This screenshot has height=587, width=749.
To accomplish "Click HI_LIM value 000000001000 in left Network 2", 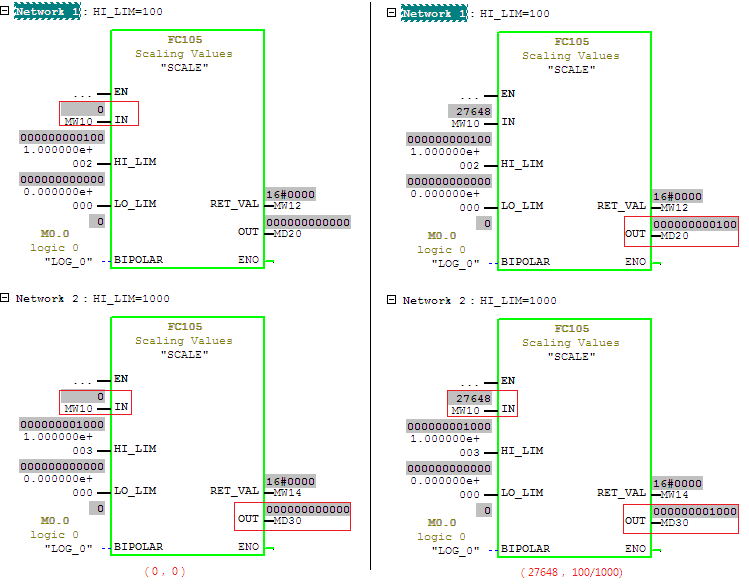I will coord(61,424).
